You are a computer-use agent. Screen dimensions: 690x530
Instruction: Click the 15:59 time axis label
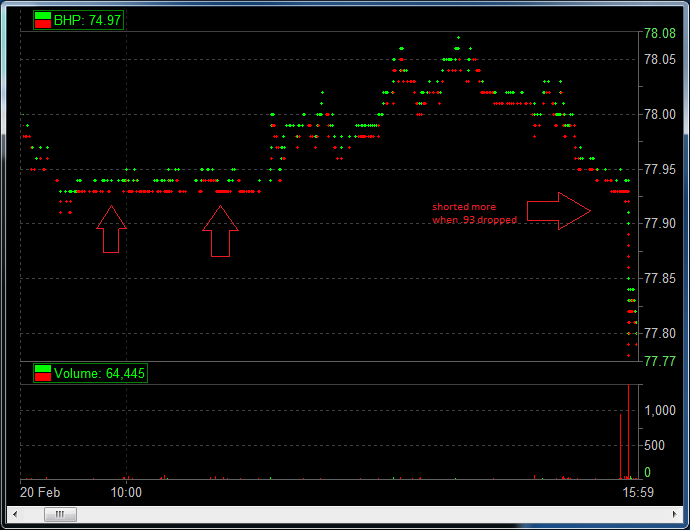click(638, 492)
